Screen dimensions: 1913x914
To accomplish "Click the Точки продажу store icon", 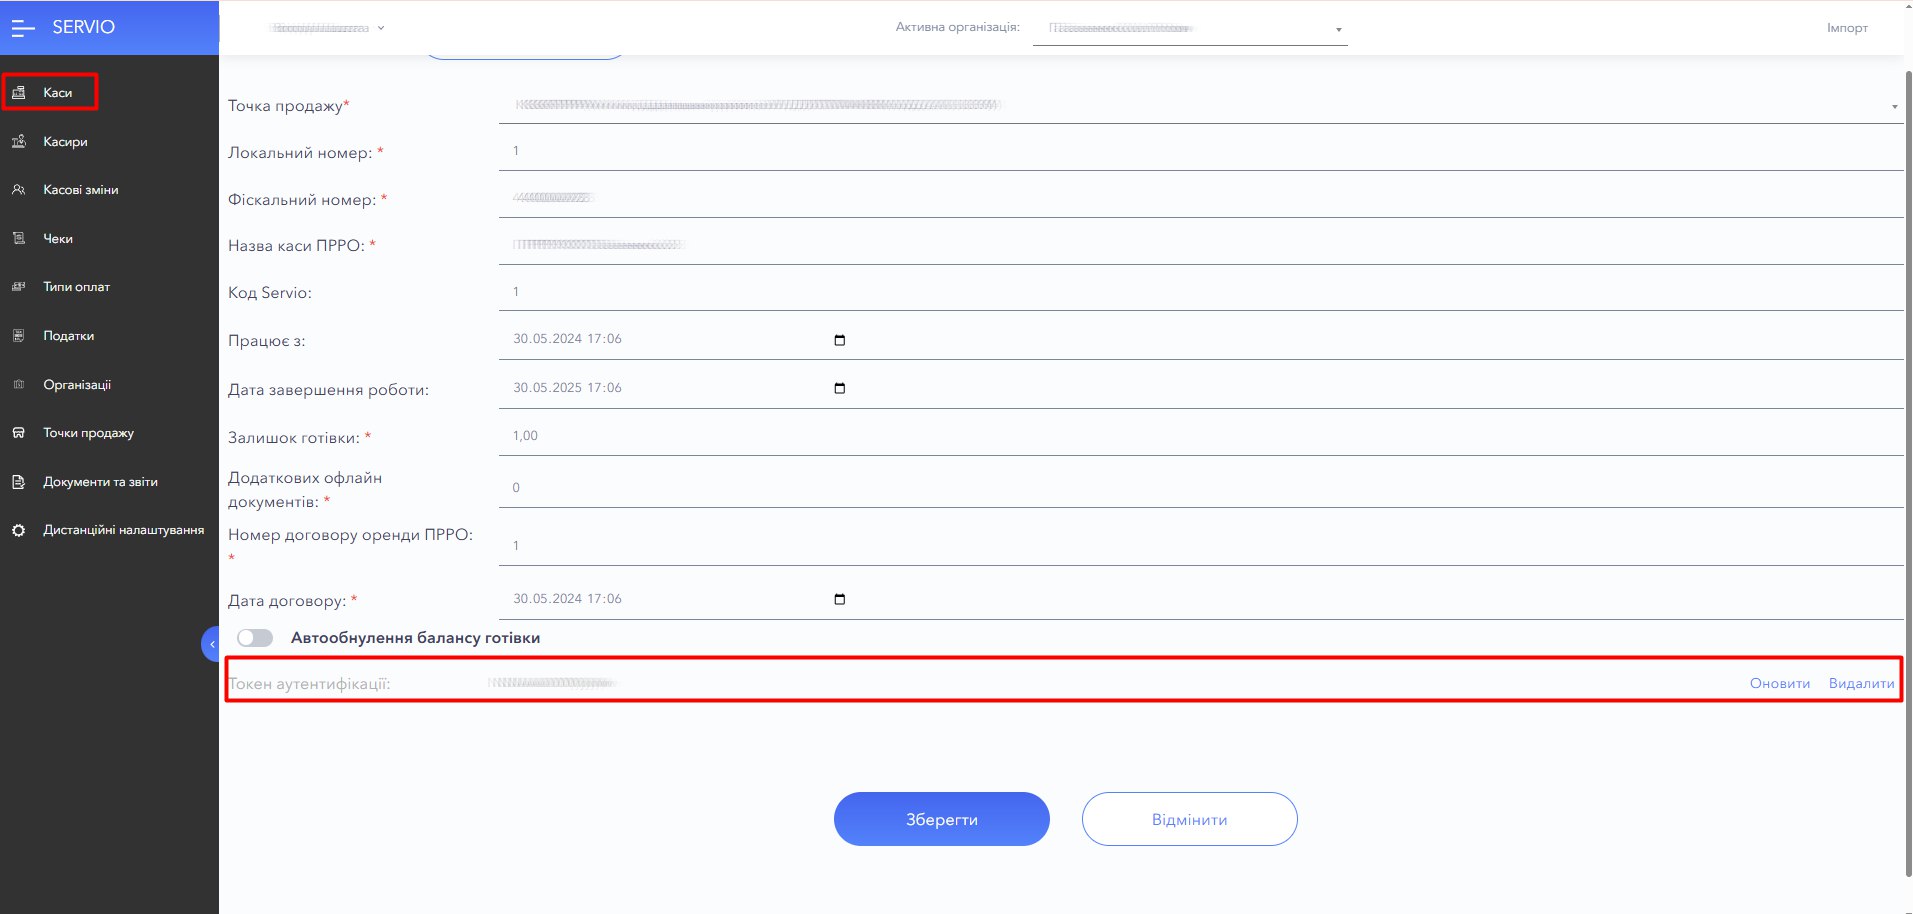I will [18, 433].
